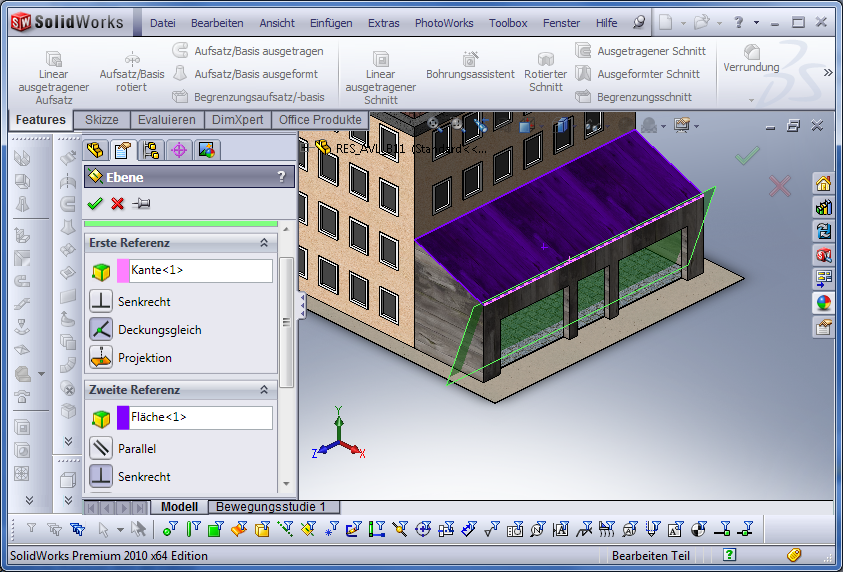Open the DimXpertManager crosshair tab icon
The image size is (843, 572).
[x=179, y=150]
